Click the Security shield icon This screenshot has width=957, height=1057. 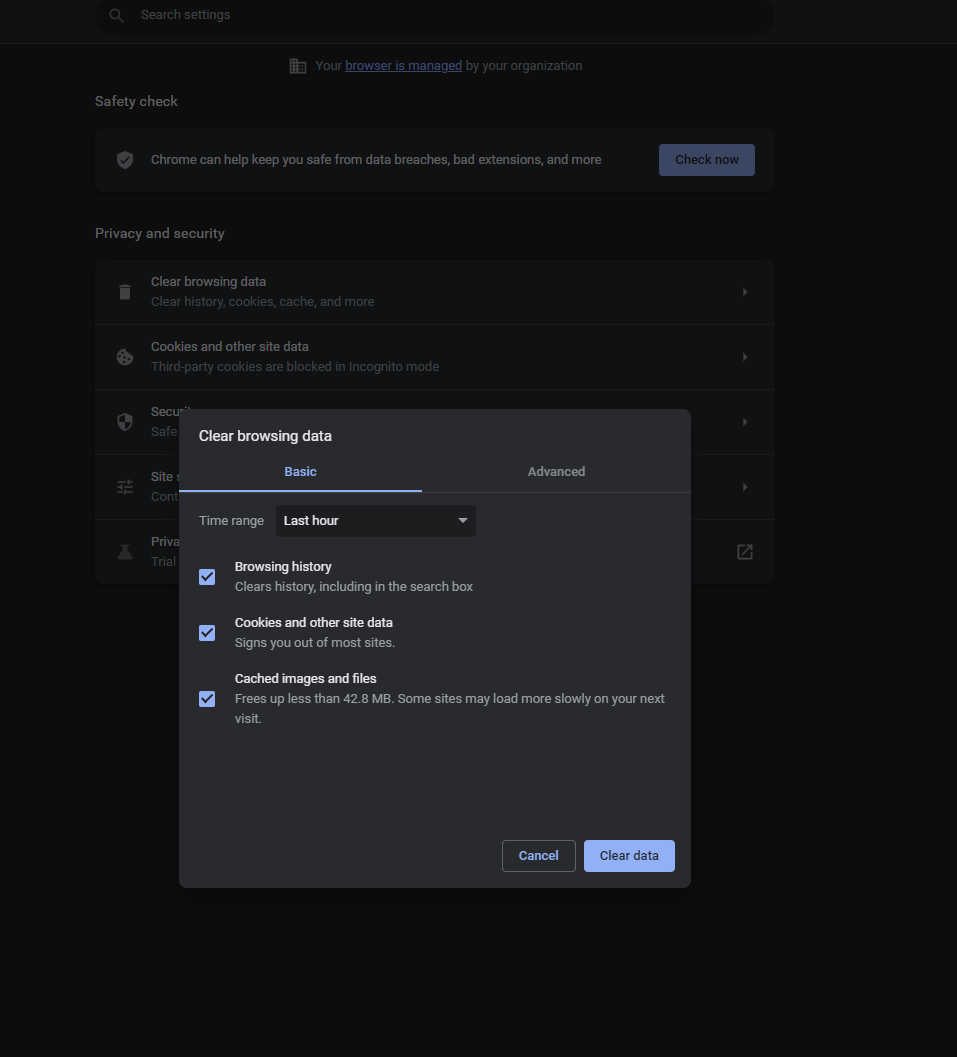point(125,422)
